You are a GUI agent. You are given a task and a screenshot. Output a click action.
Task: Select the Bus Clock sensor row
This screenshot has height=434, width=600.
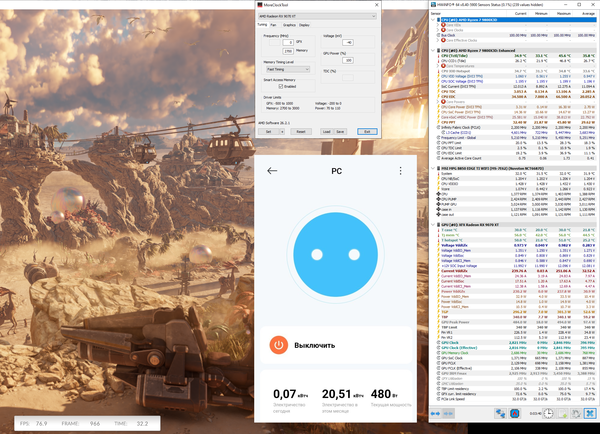click(515, 35)
